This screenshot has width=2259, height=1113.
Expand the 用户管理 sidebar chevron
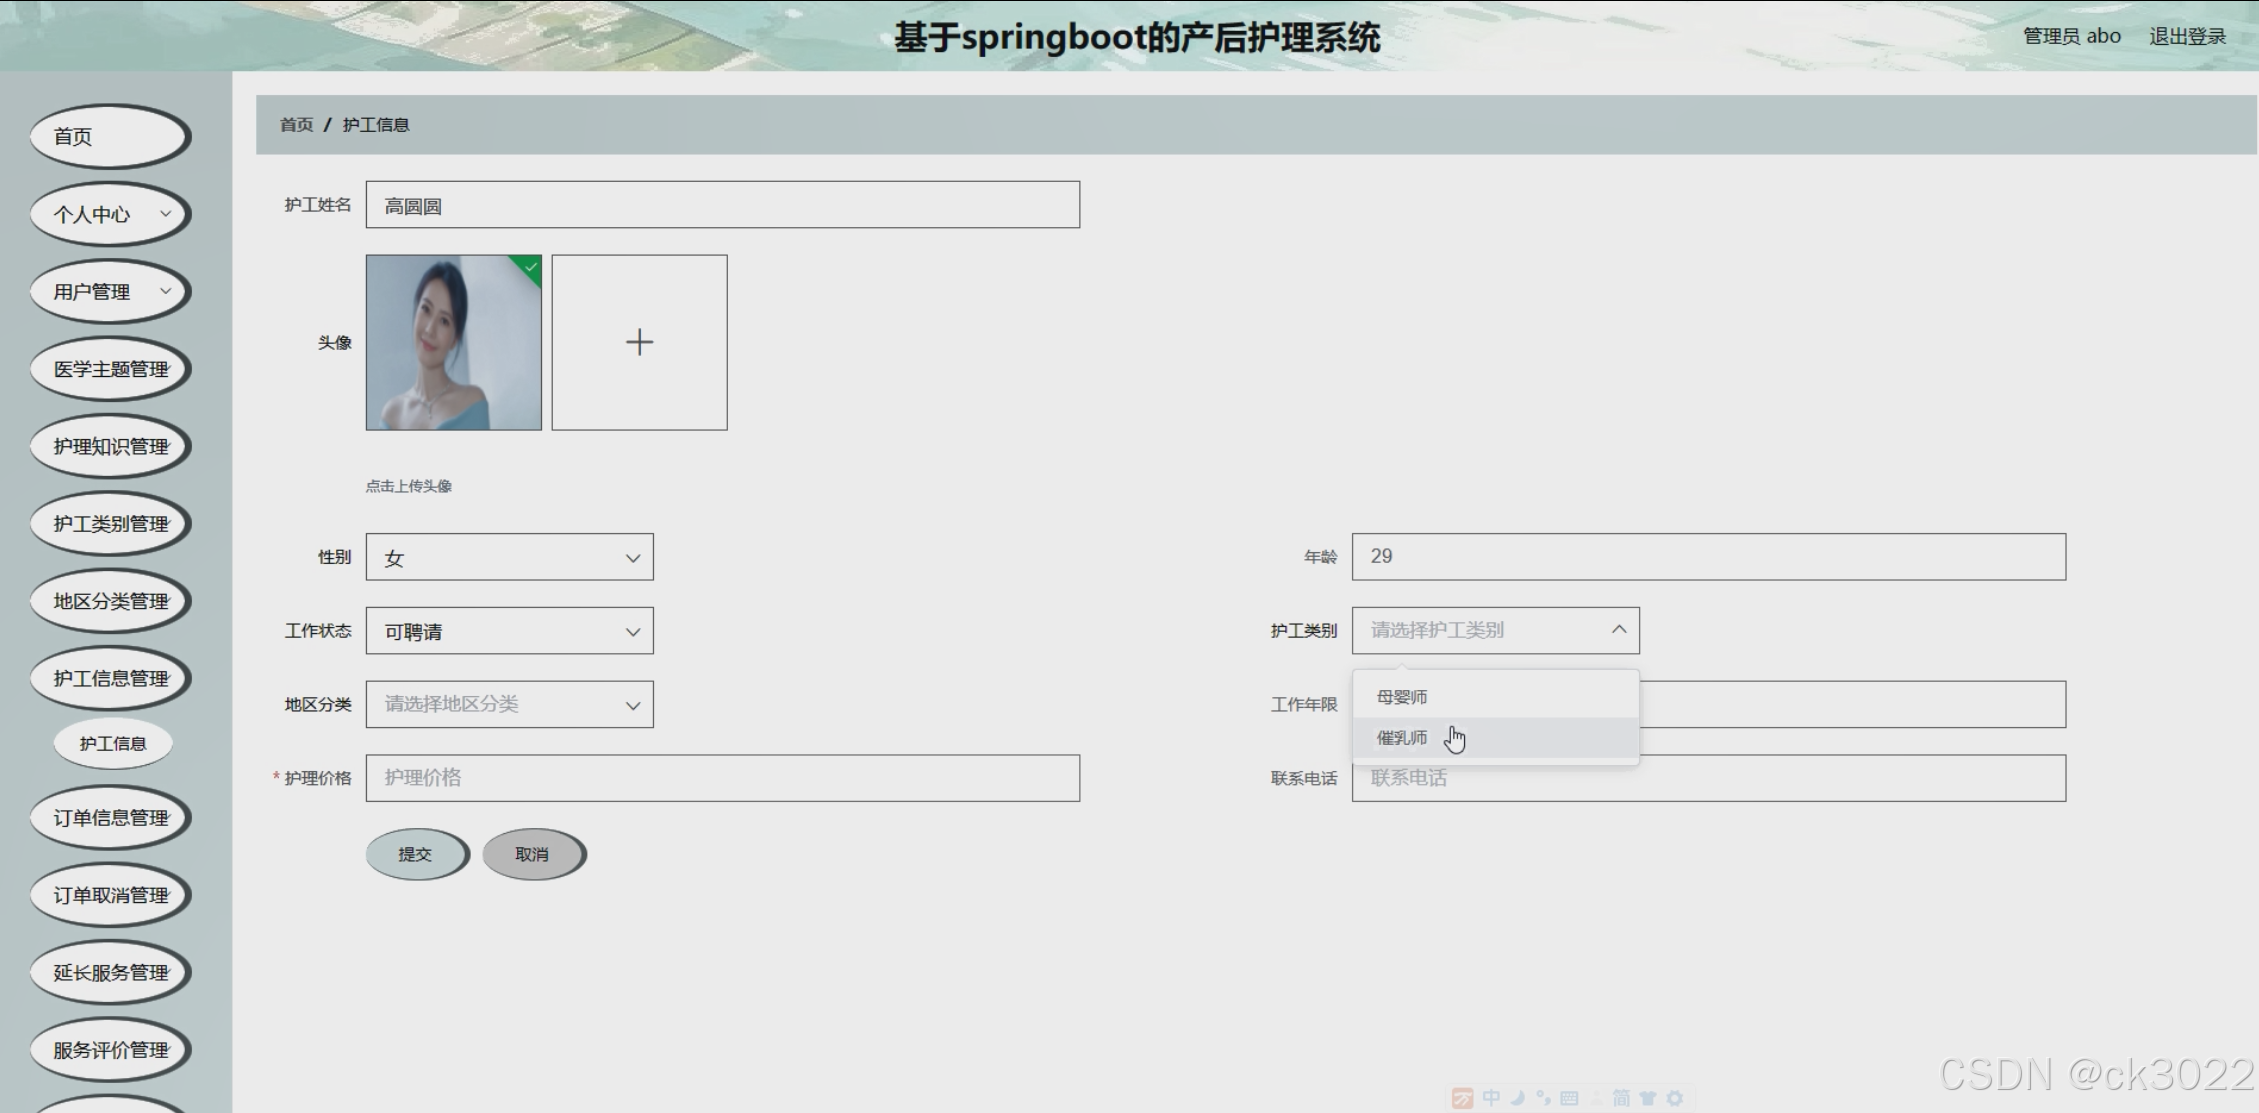coord(166,291)
